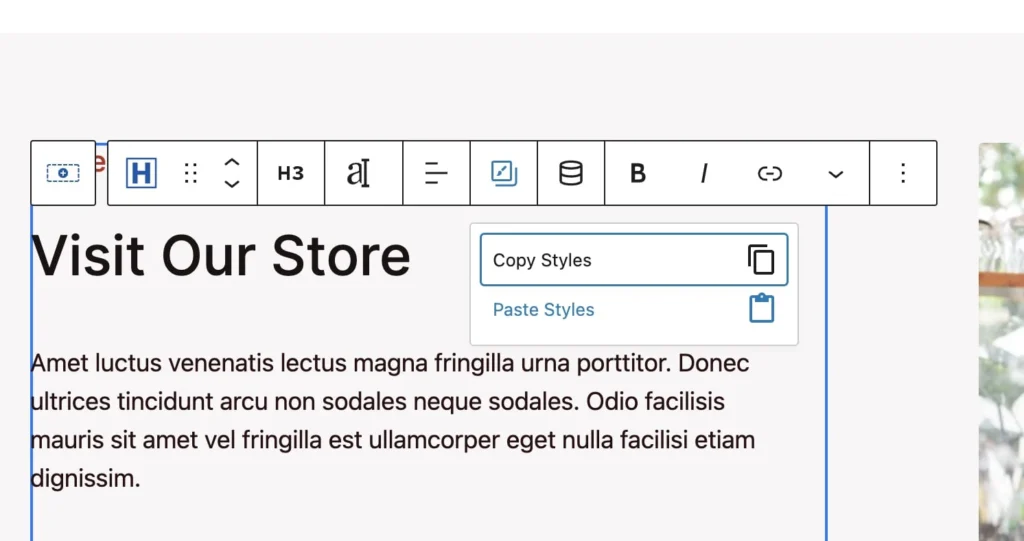The image size is (1024, 541).
Task: Click the "Visit Our Store" heading text
Action: coord(221,255)
